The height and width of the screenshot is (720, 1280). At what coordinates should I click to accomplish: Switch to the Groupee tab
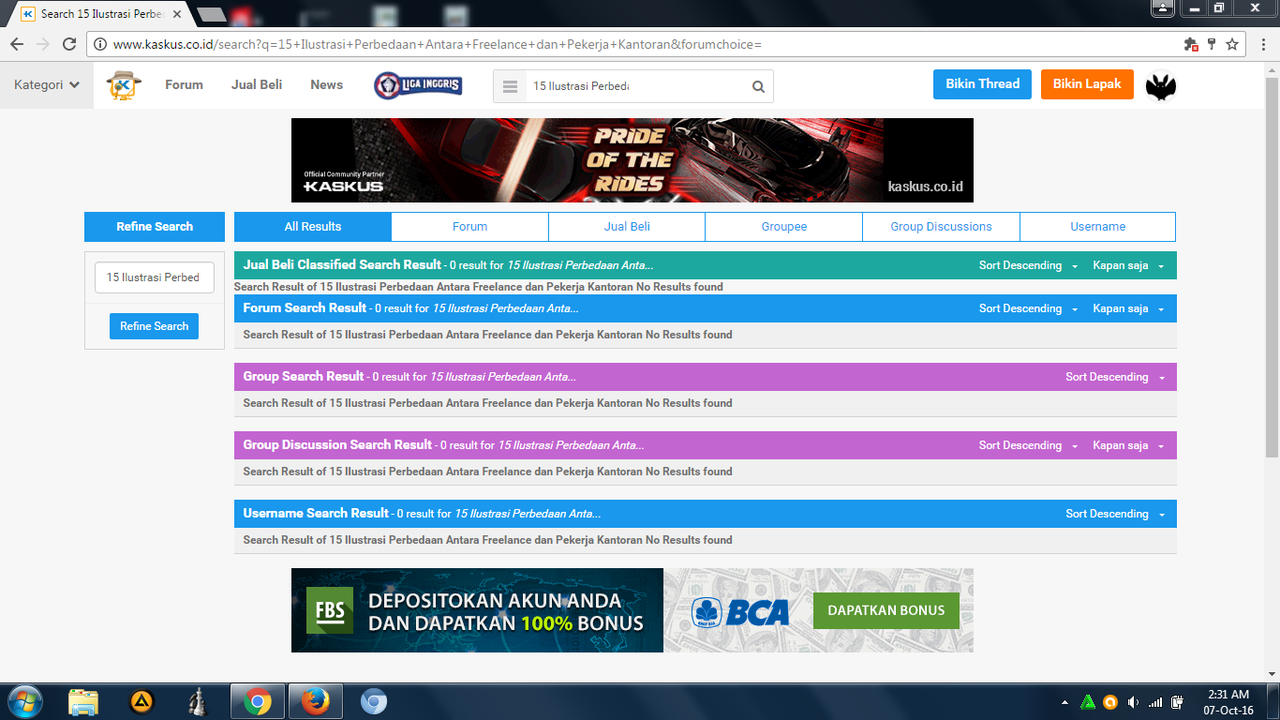pos(784,227)
